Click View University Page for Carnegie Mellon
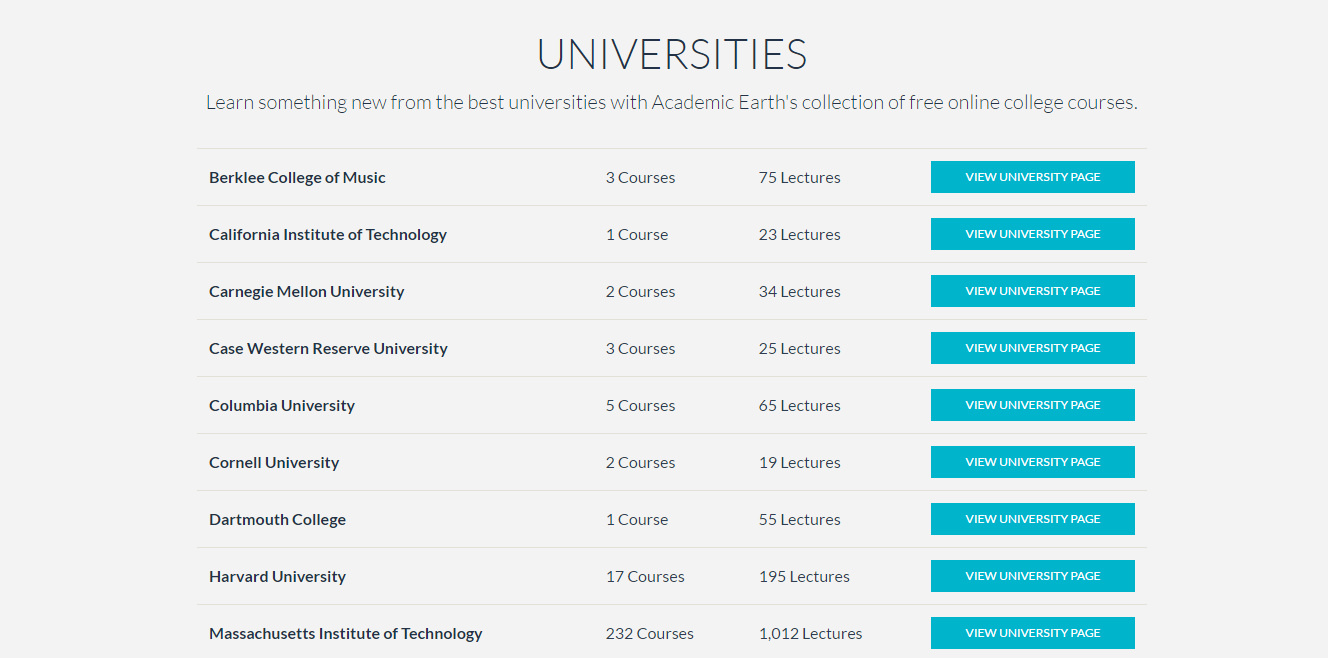1328x658 pixels. [1032, 291]
